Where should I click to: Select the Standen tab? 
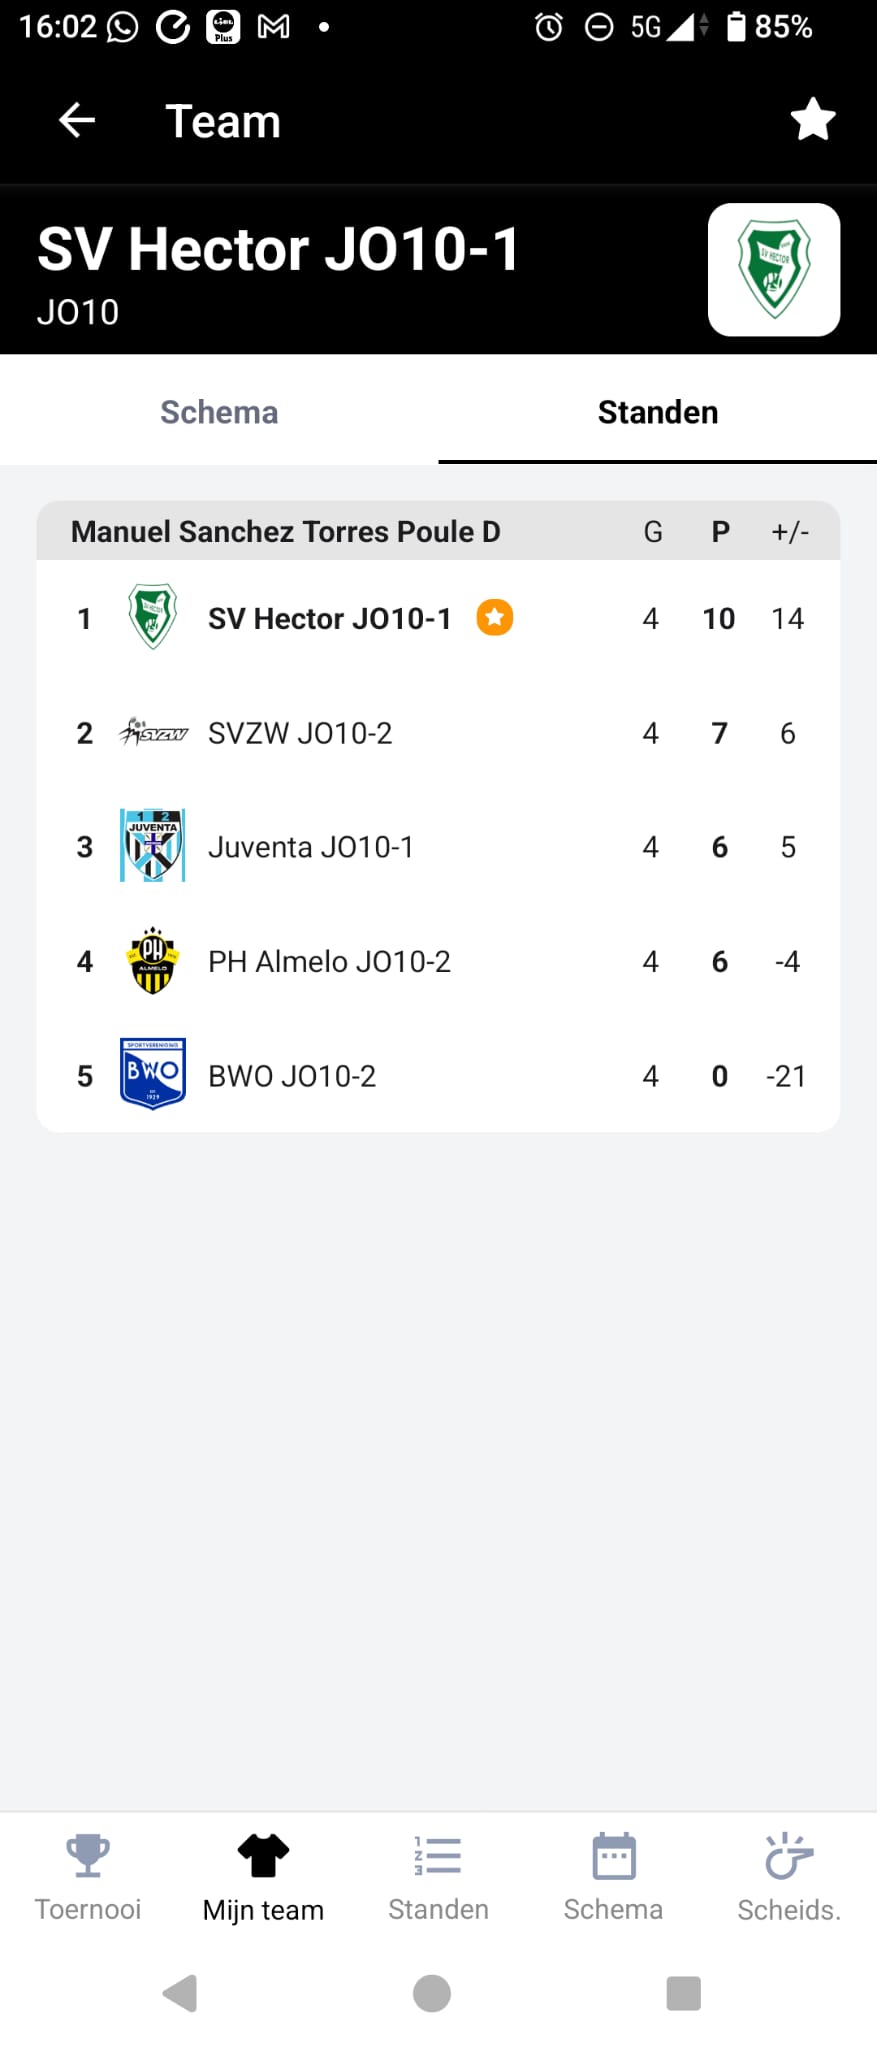(x=658, y=412)
